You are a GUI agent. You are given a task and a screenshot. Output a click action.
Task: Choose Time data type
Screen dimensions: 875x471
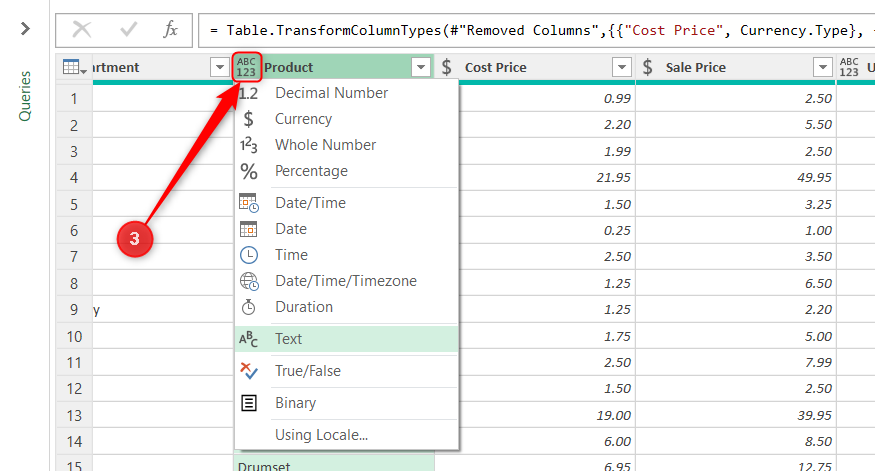pos(347,255)
